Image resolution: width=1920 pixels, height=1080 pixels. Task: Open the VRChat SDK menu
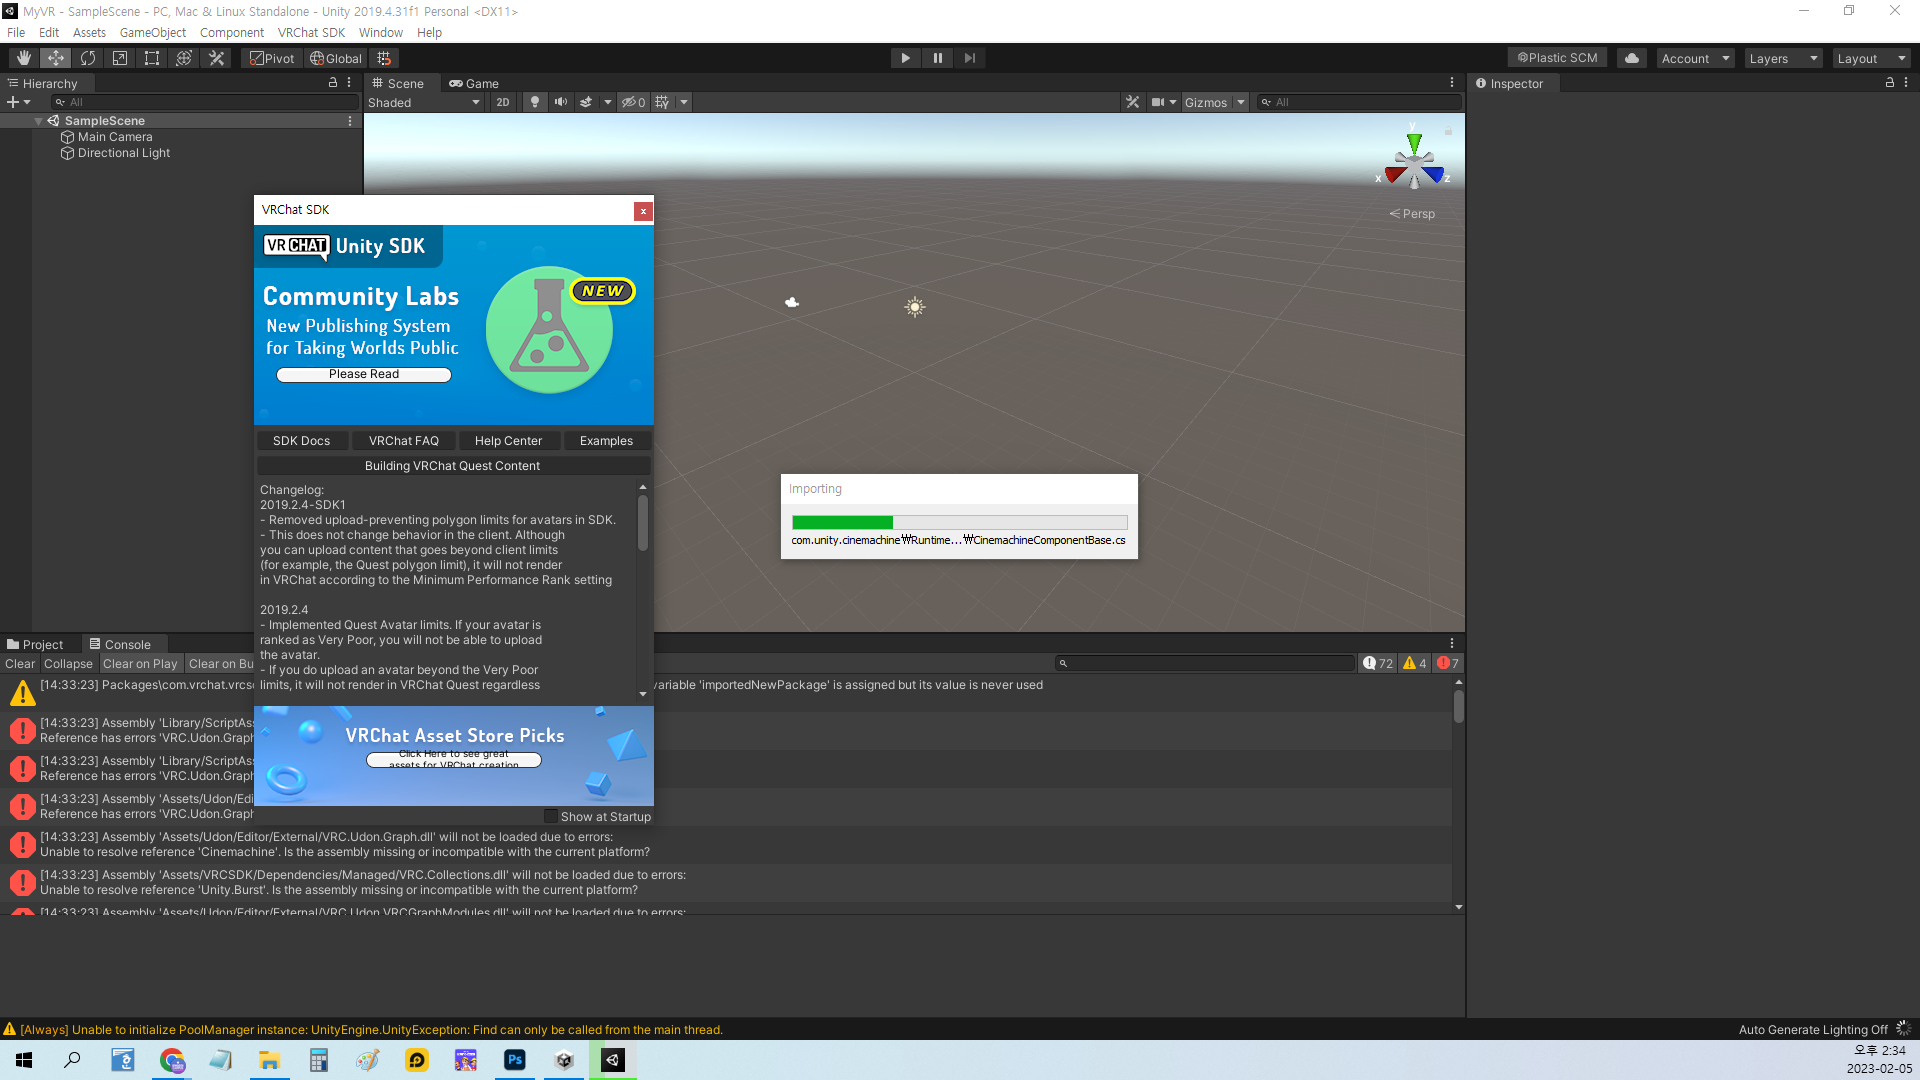[x=311, y=32]
